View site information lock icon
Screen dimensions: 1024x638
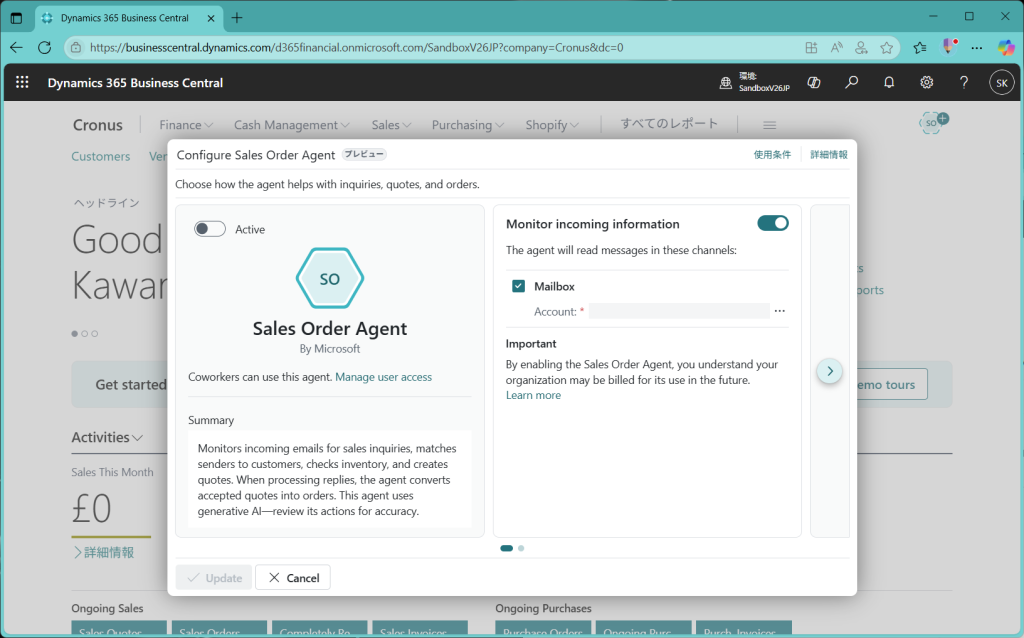[x=76, y=47]
